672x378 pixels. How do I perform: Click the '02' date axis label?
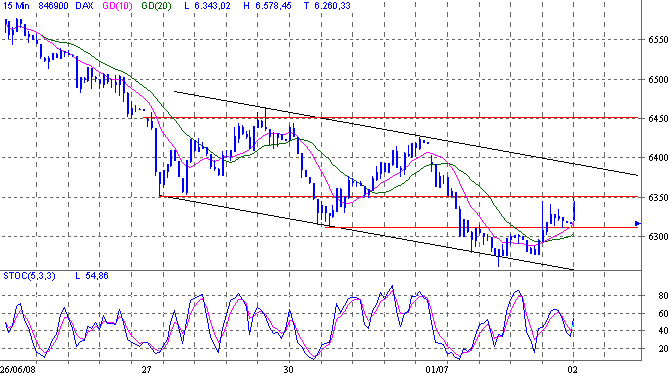click(573, 370)
